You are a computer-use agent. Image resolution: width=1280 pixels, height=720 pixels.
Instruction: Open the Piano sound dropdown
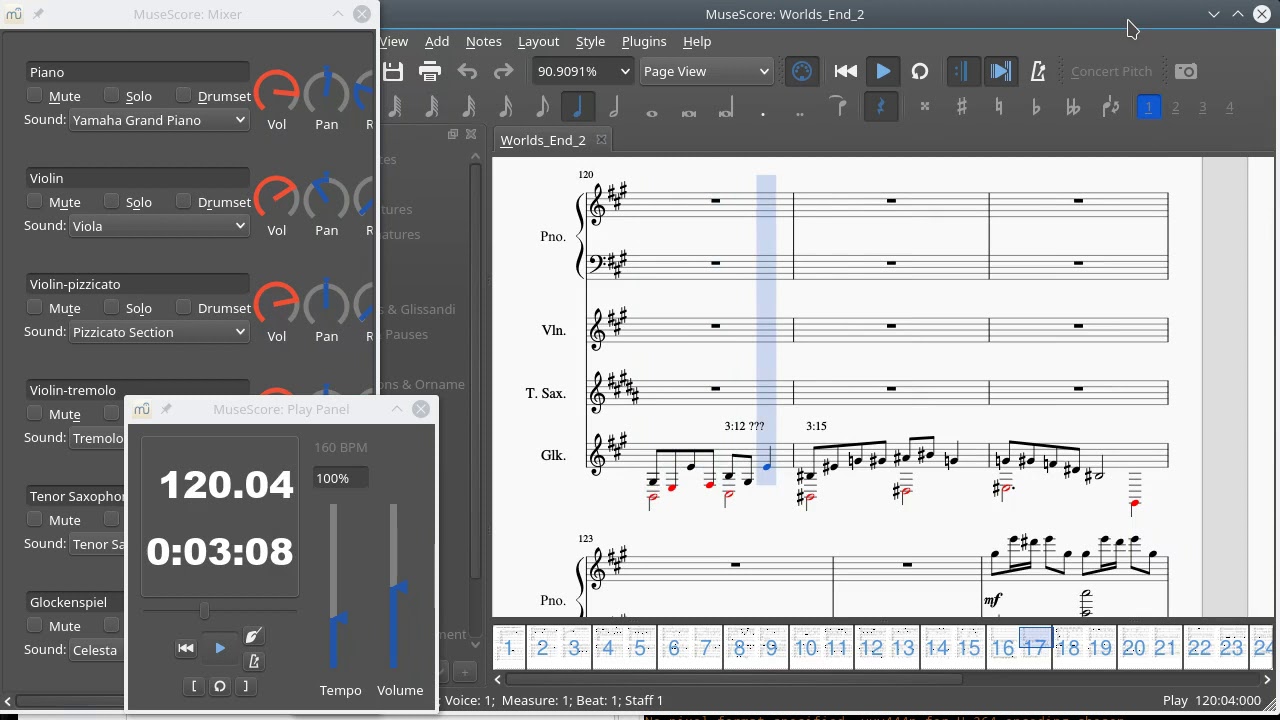159,120
